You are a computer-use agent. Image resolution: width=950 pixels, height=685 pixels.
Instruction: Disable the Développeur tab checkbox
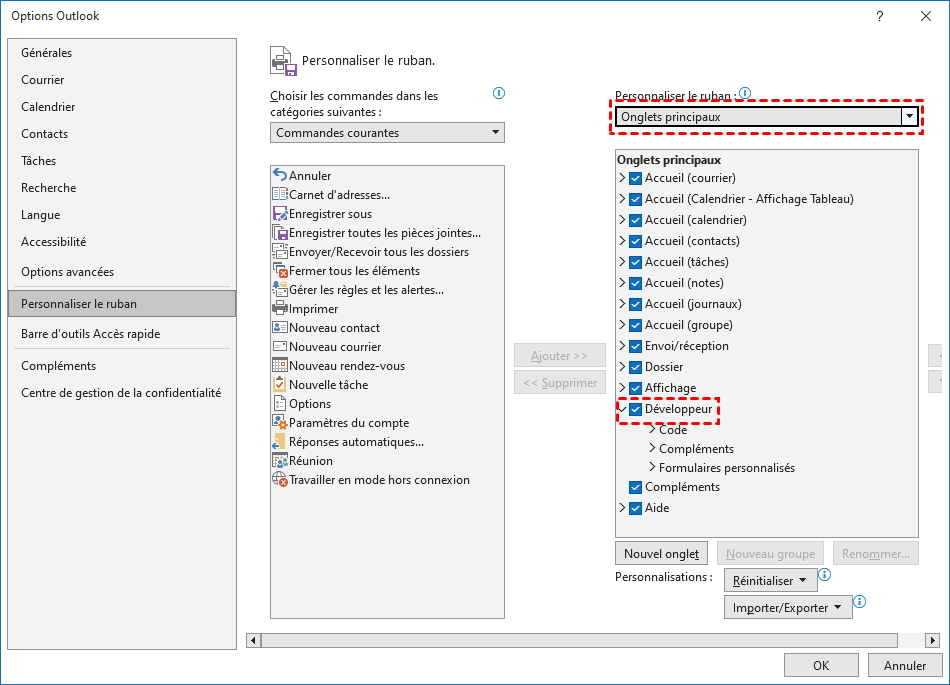[636, 409]
